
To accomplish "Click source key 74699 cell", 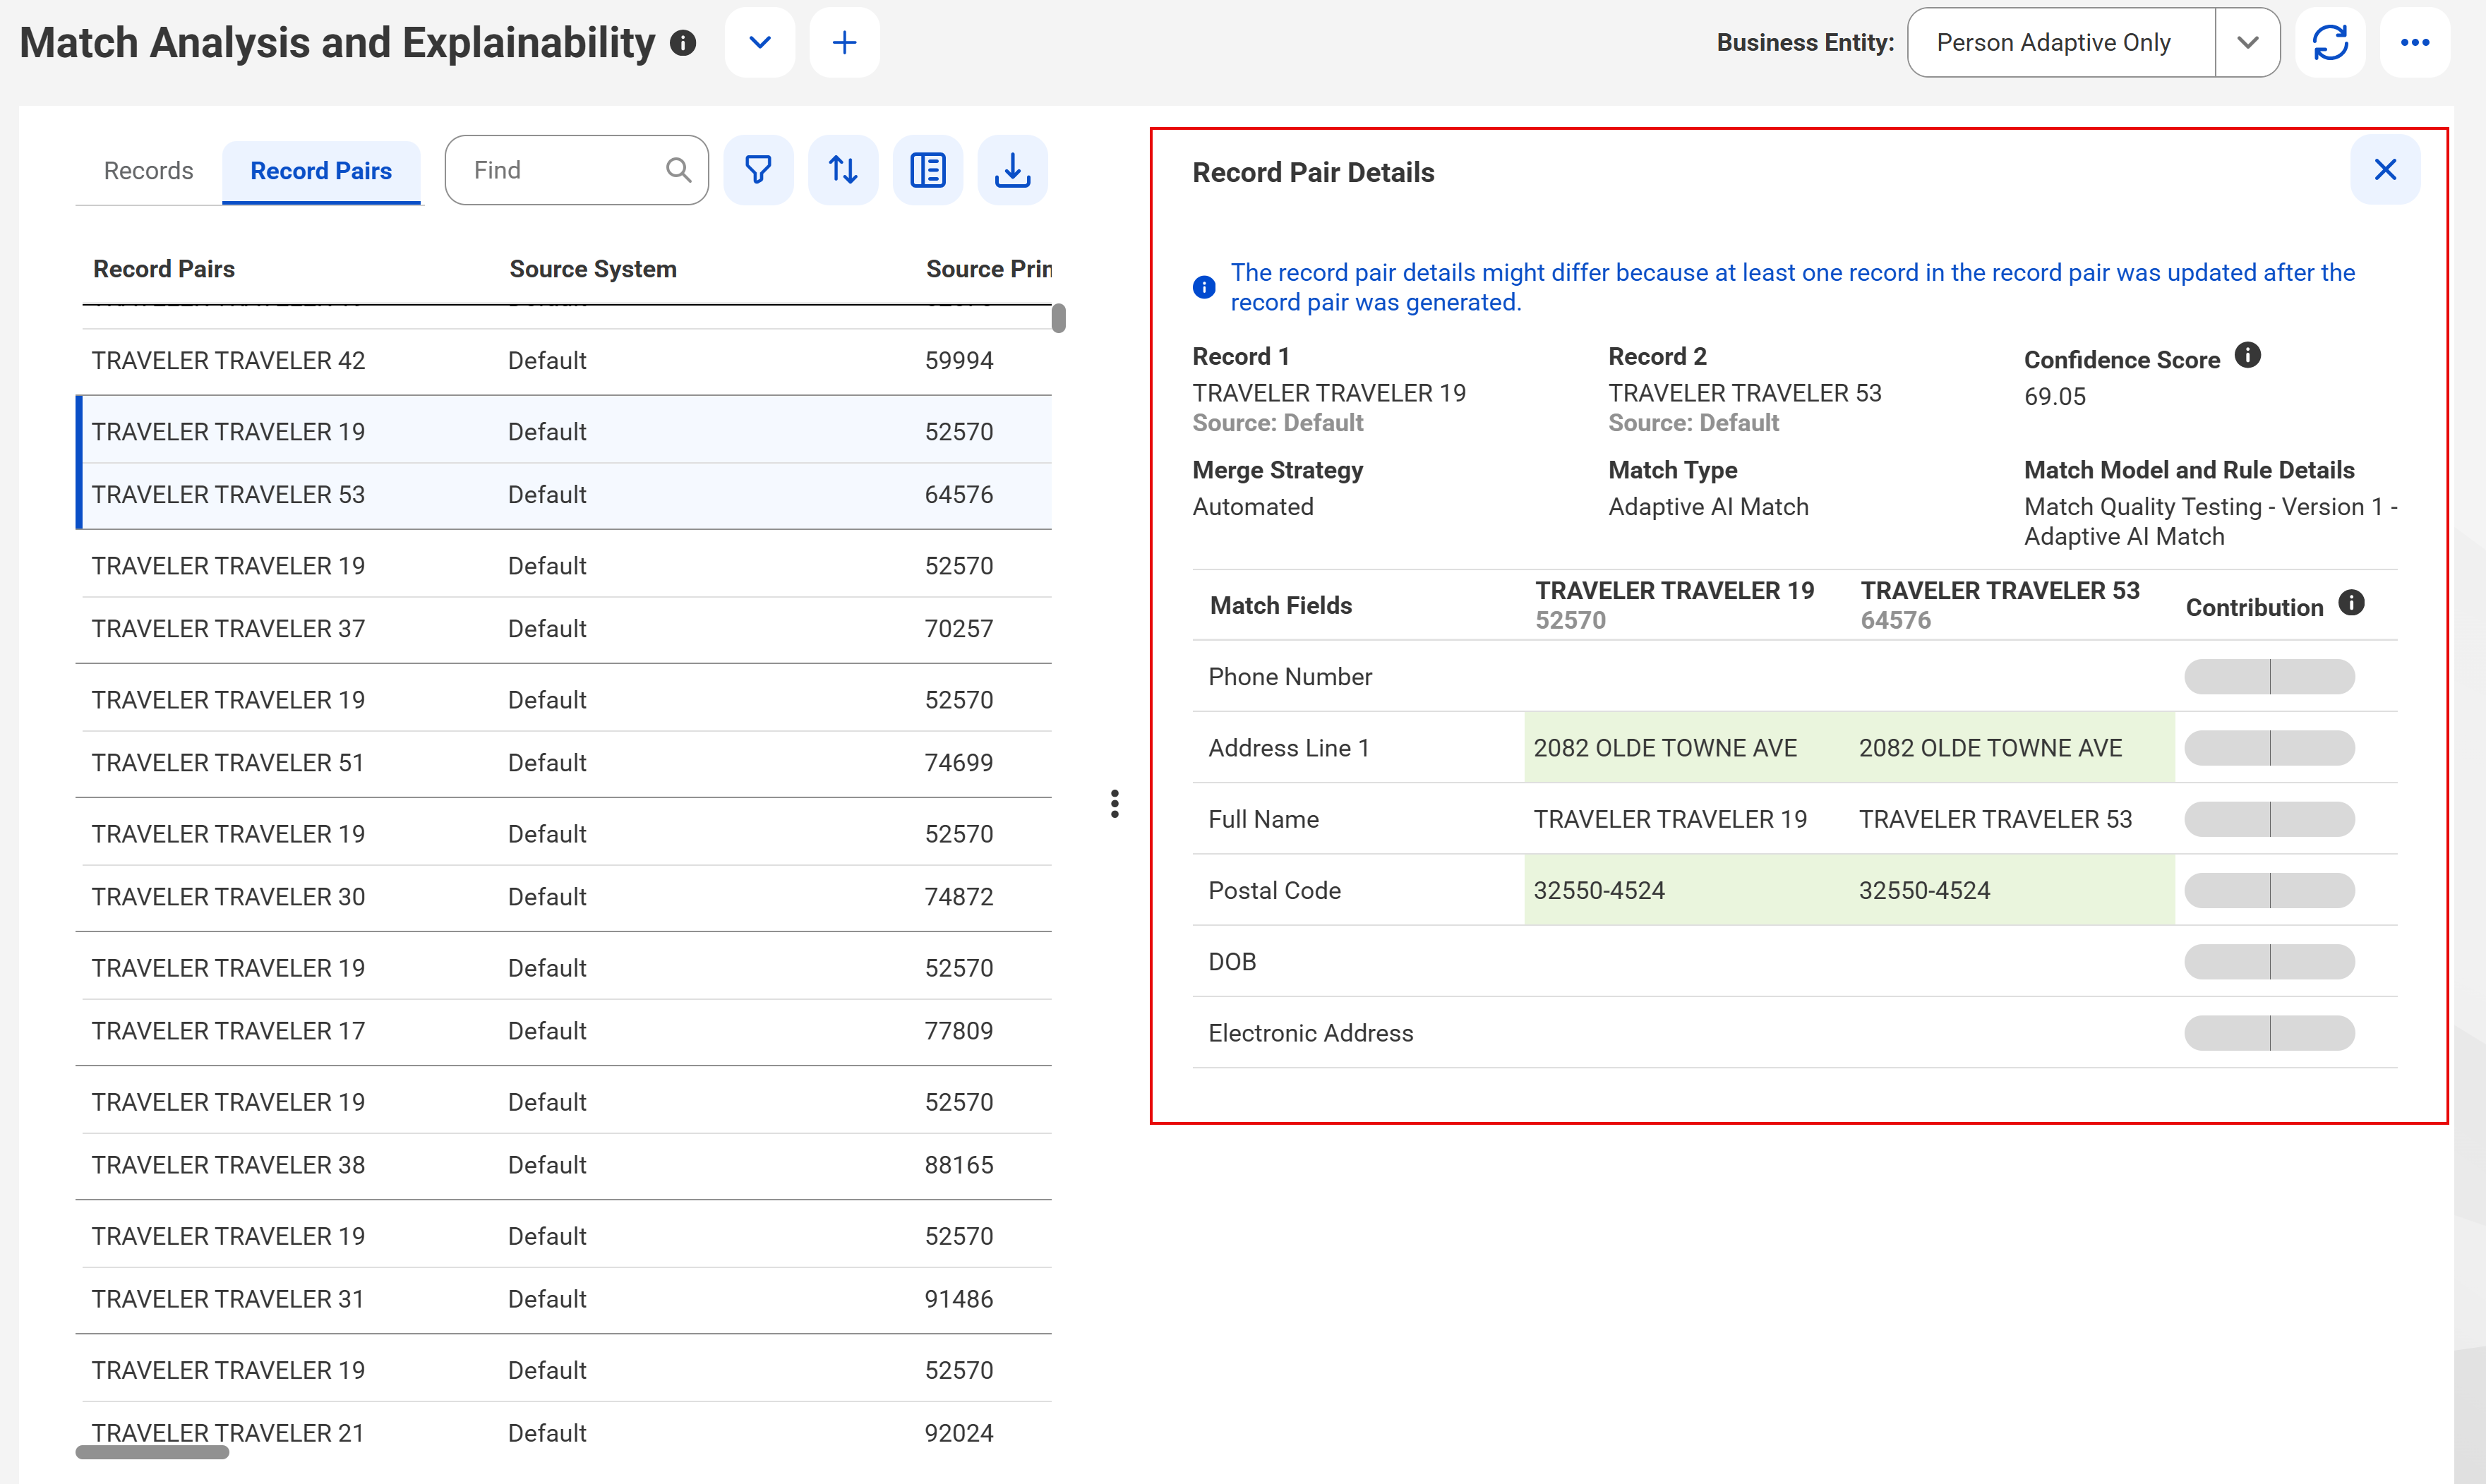I will click(959, 763).
